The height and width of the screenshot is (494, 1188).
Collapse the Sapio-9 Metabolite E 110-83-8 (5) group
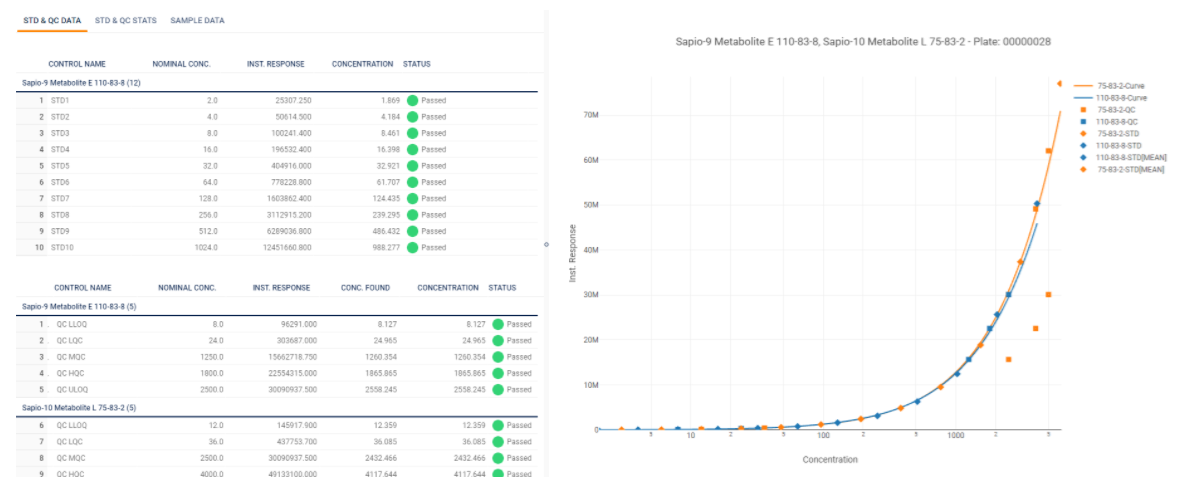[x=80, y=306]
